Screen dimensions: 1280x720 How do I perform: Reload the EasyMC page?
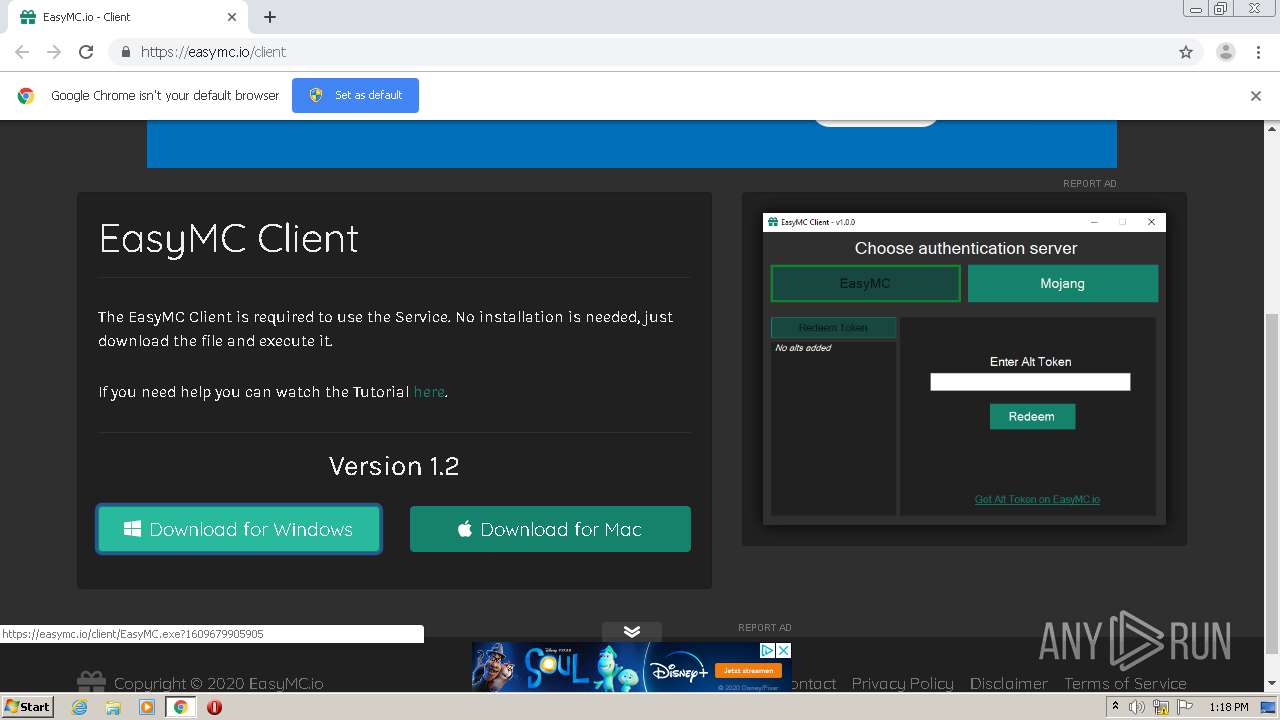86,52
